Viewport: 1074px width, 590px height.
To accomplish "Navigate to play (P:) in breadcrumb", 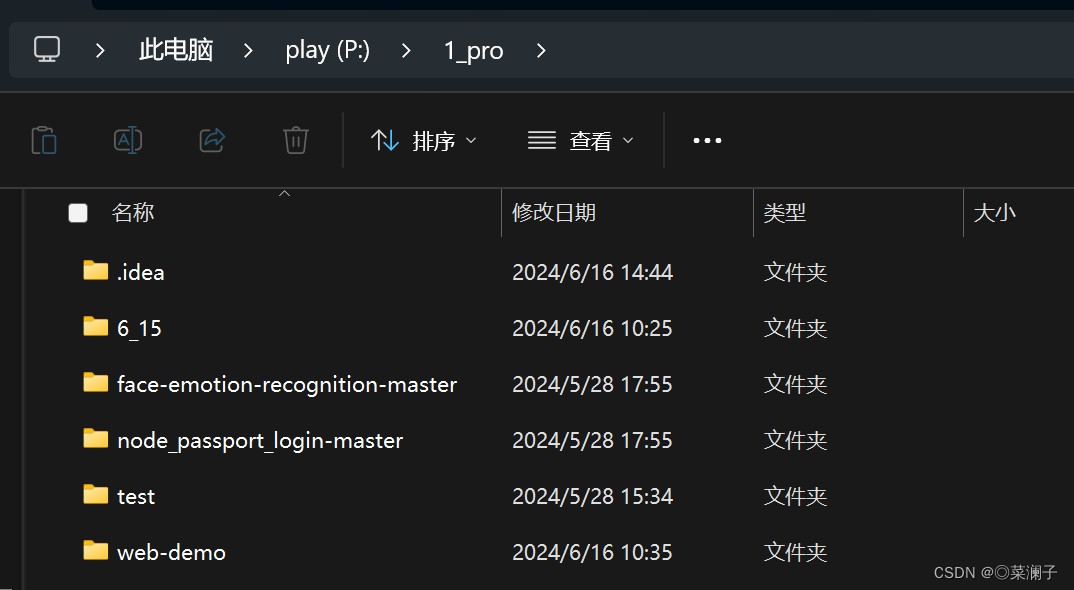I will pos(327,51).
